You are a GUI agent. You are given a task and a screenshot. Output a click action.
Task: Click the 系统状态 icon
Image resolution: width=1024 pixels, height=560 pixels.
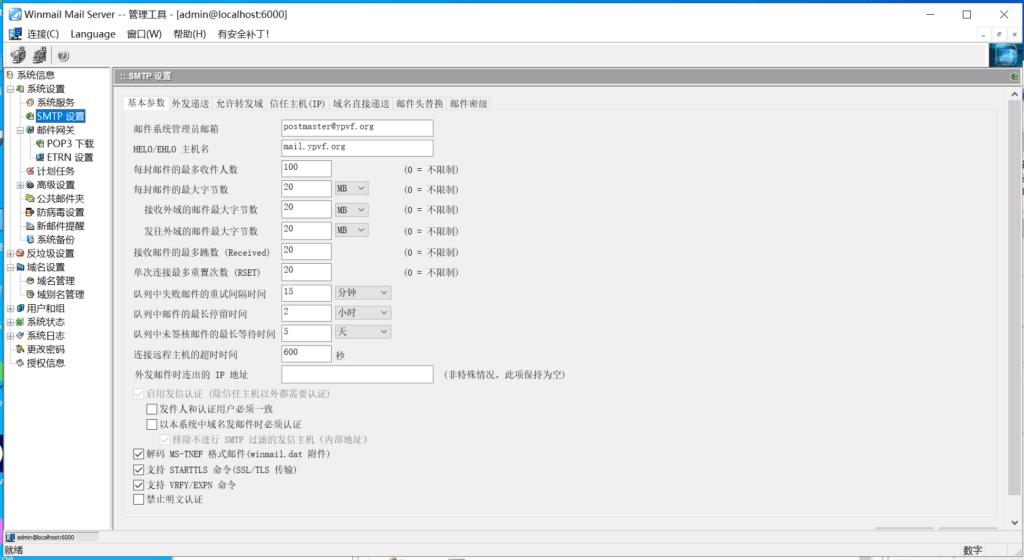(x=20, y=322)
